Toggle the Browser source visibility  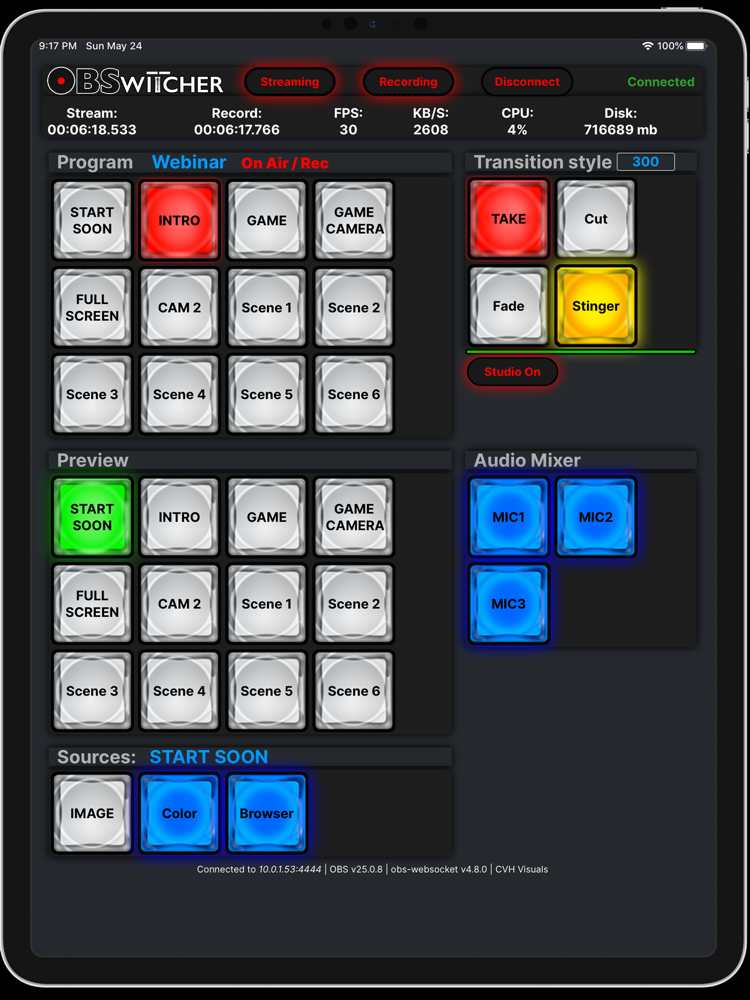(267, 814)
